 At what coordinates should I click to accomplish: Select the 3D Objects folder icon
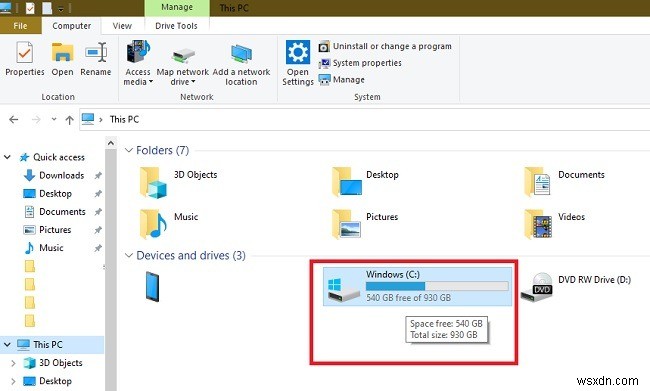click(153, 182)
